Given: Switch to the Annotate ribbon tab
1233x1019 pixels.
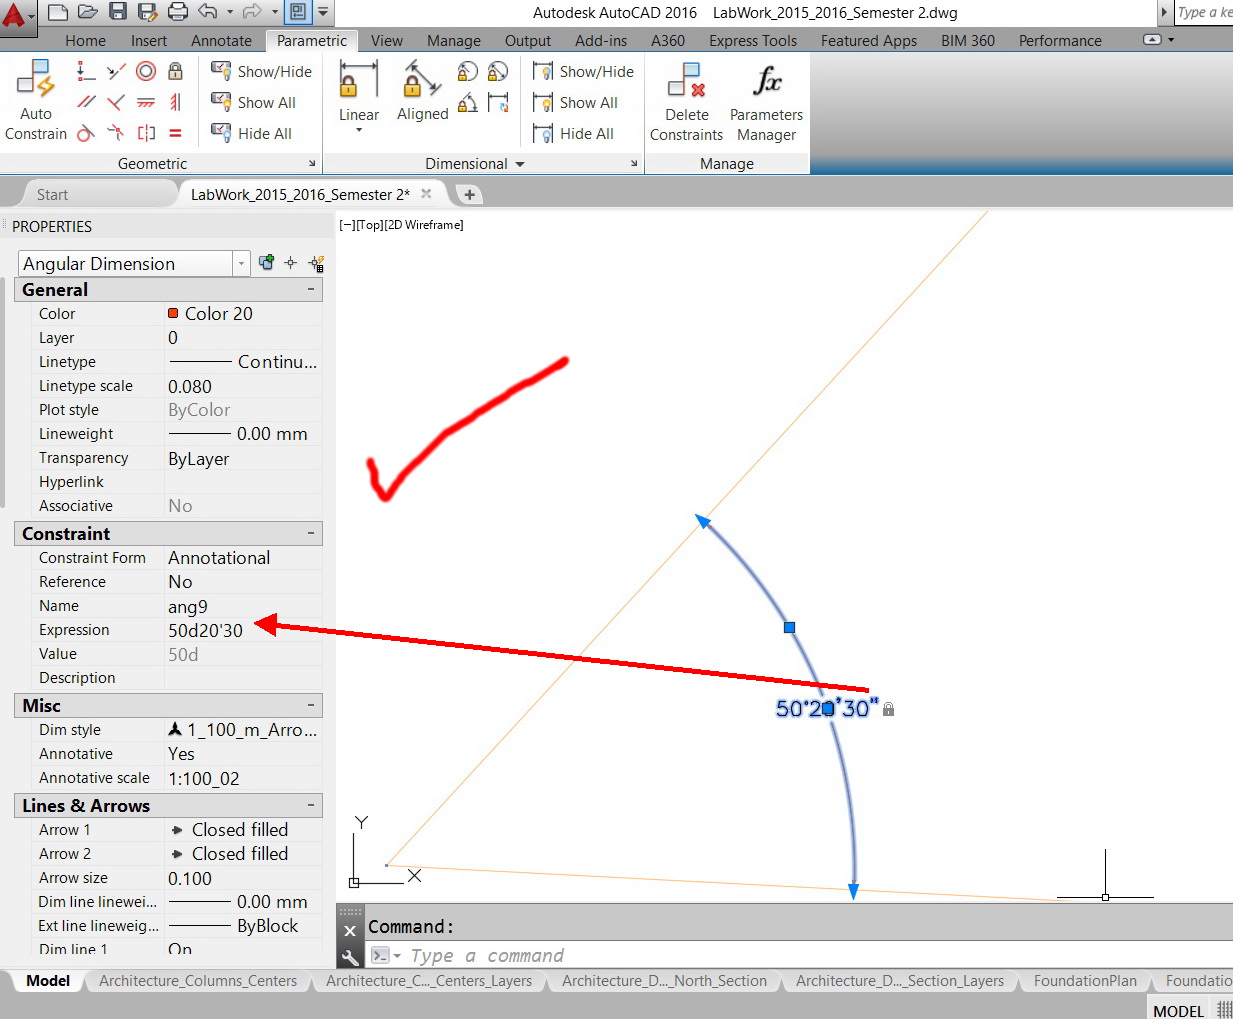Looking at the screenshot, I should [x=220, y=41].
